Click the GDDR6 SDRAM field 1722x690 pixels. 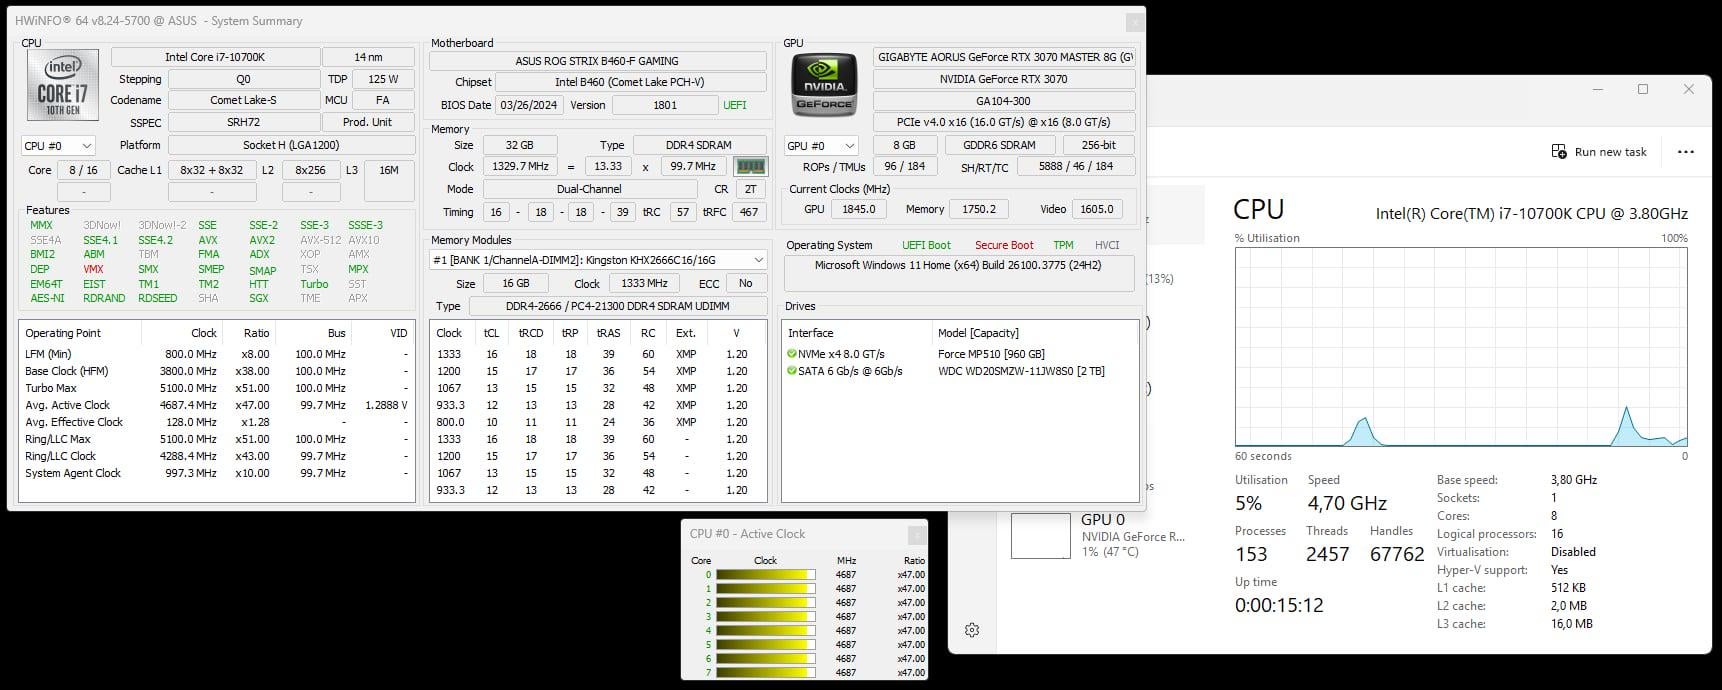click(x=998, y=145)
